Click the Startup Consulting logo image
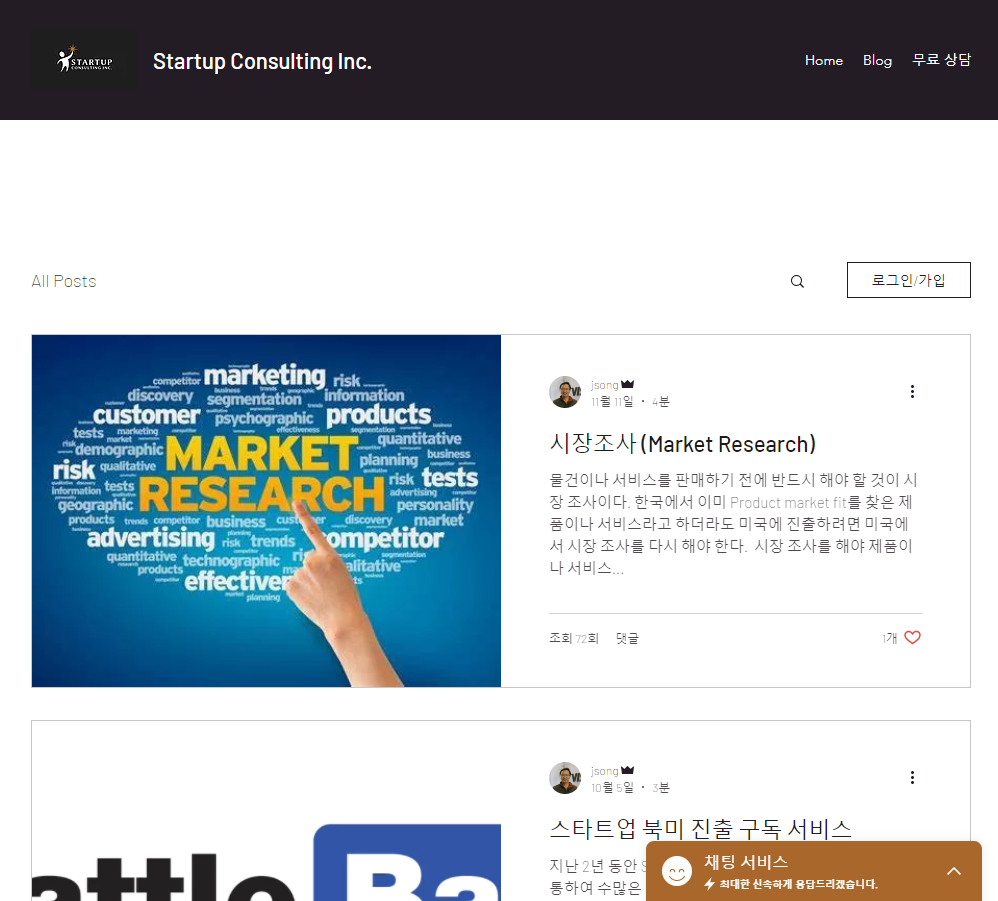This screenshot has height=901, width=998. pyautogui.click(x=84, y=60)
